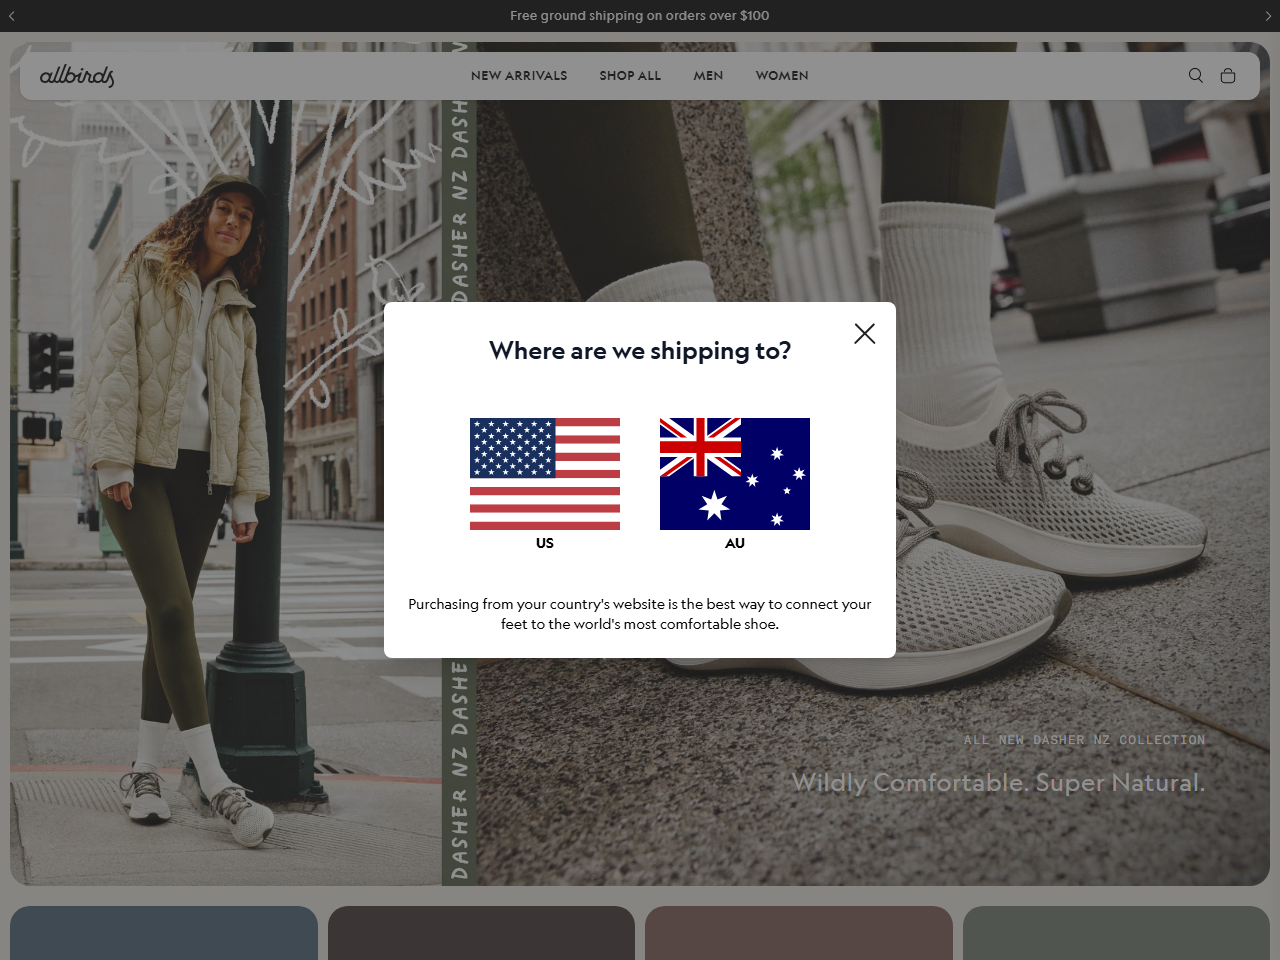Image resolution: width=1280 pixels, height=960 pixels.
Task: Click the 'Wildly Comfortable. Super Natural.' headline
Action: [x=998, y=782]
